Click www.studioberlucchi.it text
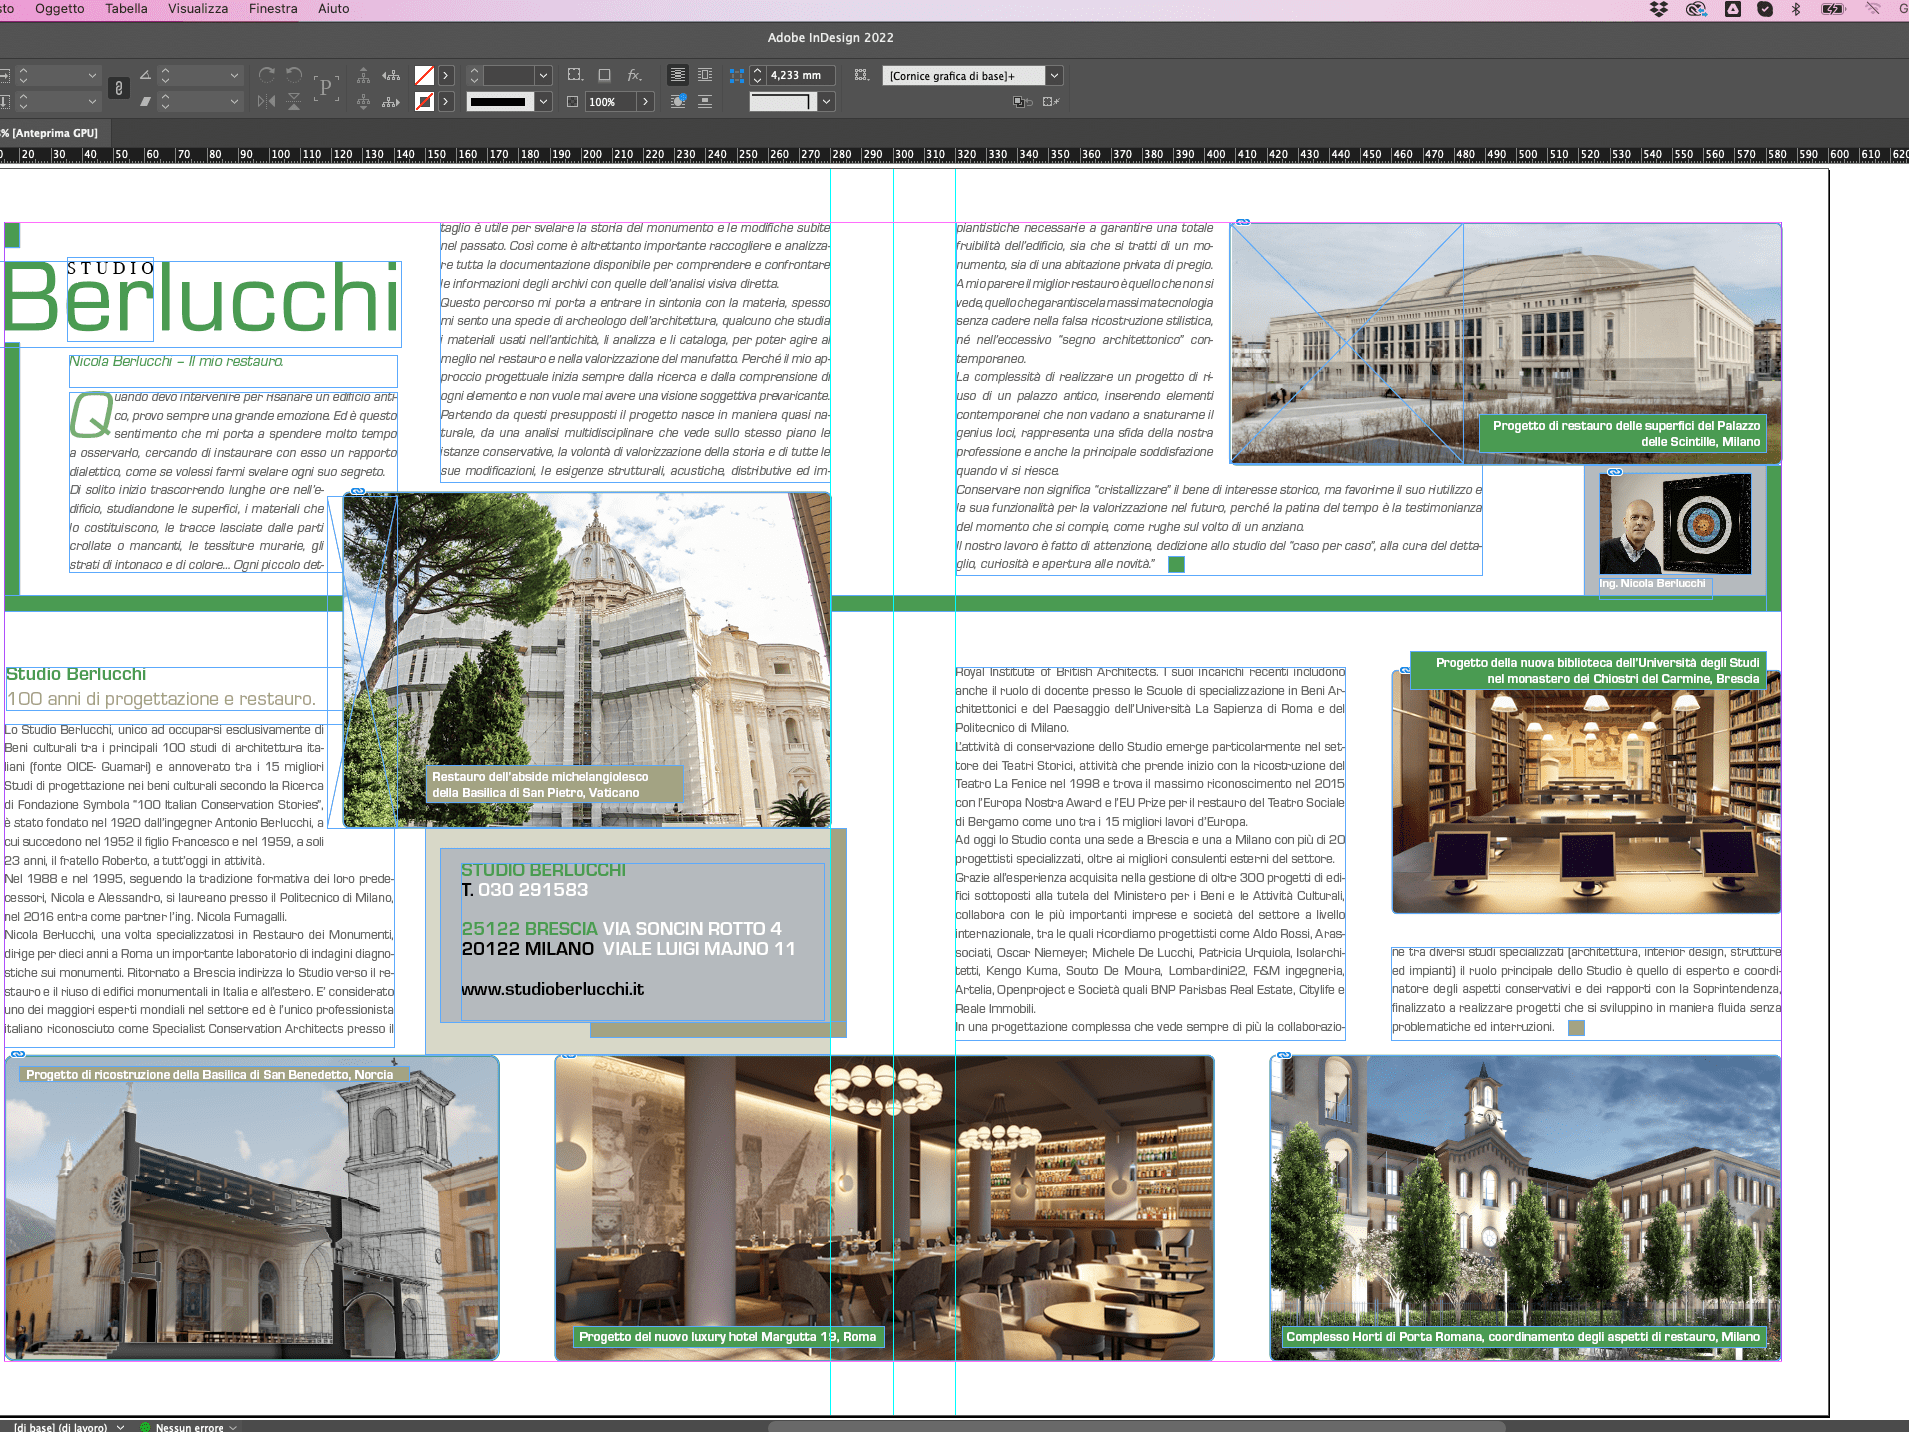The width and height of the screenshot is (1909, 1432). [x=552, y=989]
